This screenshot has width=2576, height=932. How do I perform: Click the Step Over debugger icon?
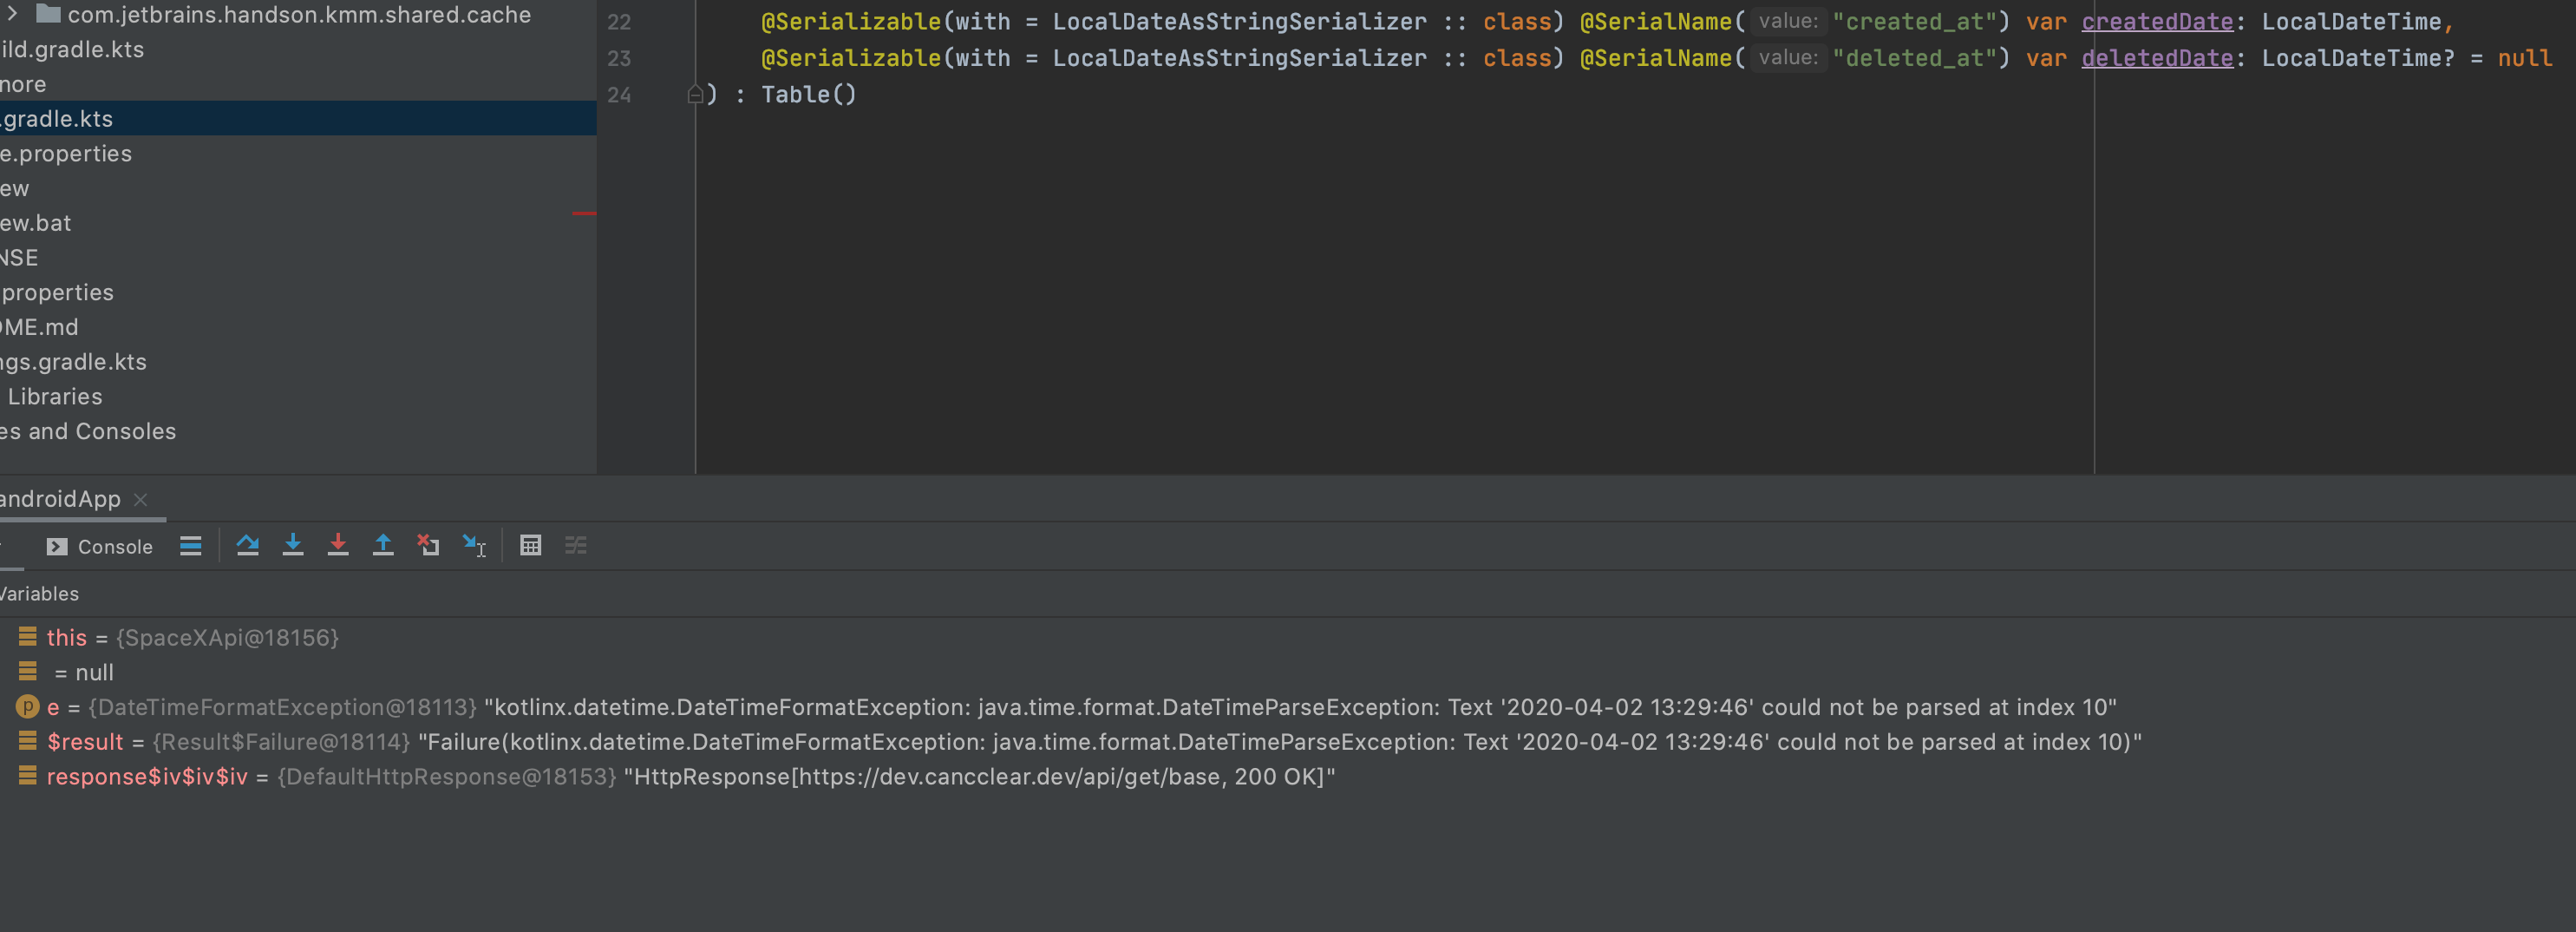pos(248,546)
